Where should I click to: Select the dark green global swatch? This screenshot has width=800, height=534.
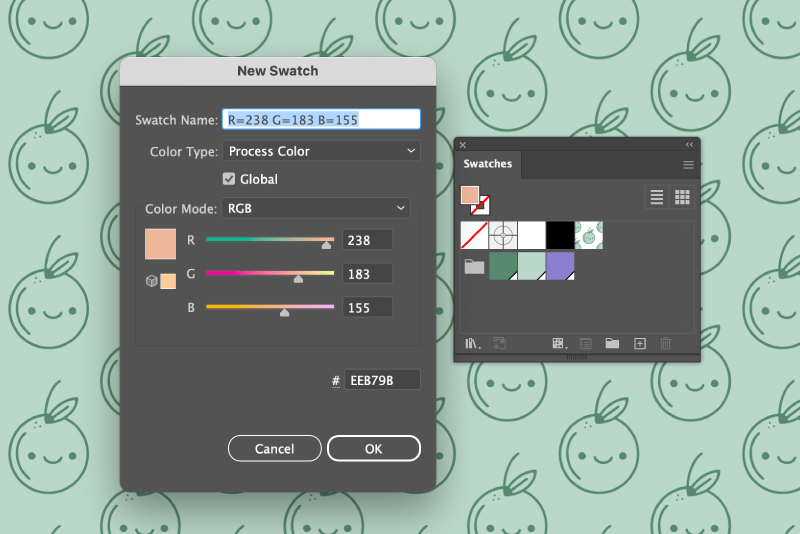pos(503,266)
